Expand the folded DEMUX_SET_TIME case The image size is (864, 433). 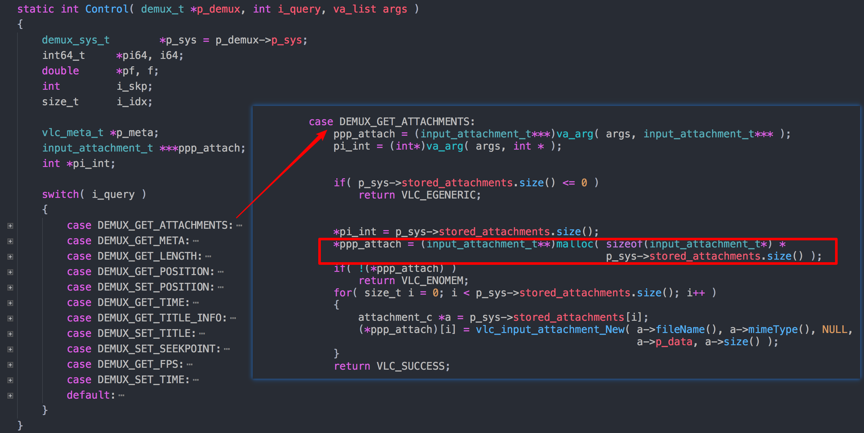click(10, 380)
